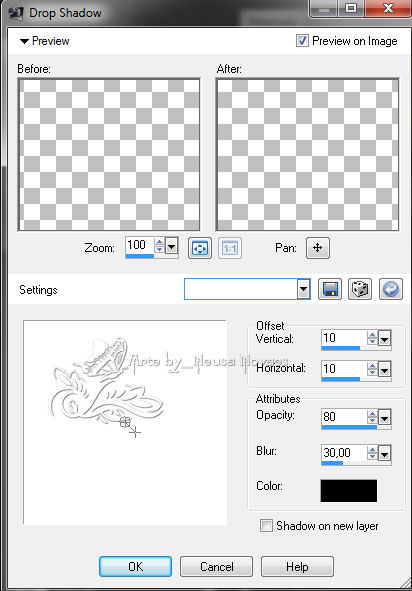Click the Fit to window preview icon
This screenshot has height=591, width=412.
[200, 248]
